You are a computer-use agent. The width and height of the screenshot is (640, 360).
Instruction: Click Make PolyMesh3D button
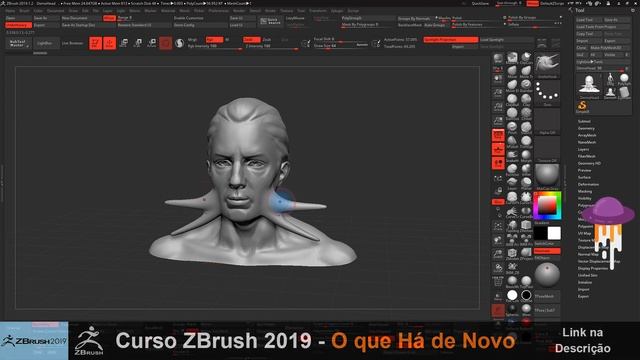pyautogui.click(x=610, y=48)
